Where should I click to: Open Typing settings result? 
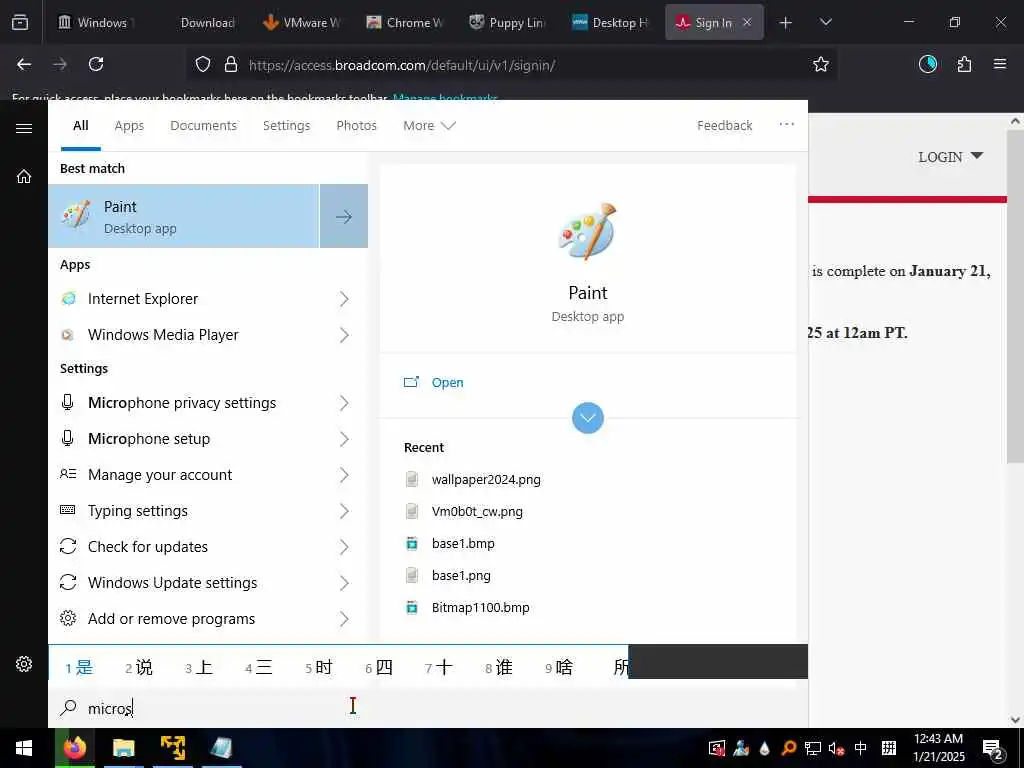click(138, 511)
